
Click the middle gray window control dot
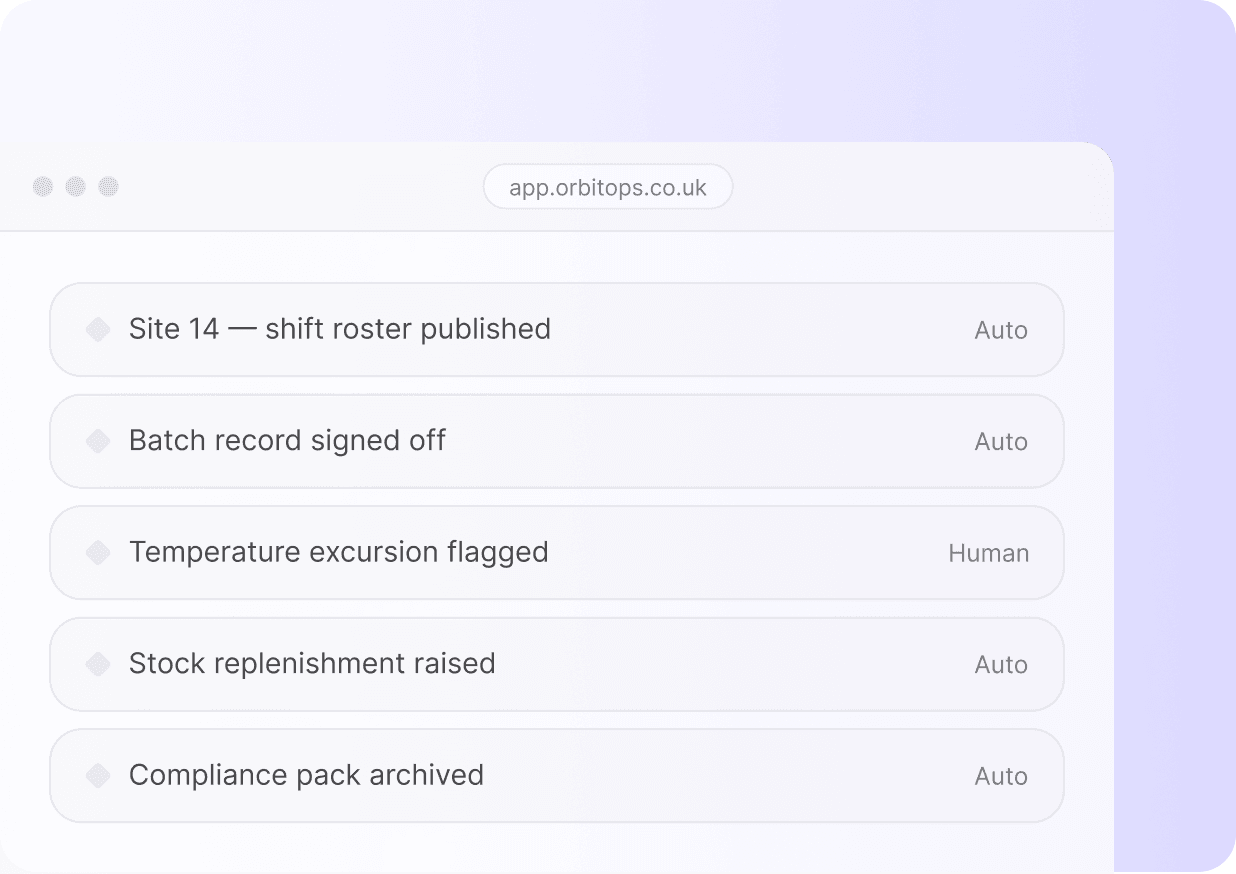76,187
